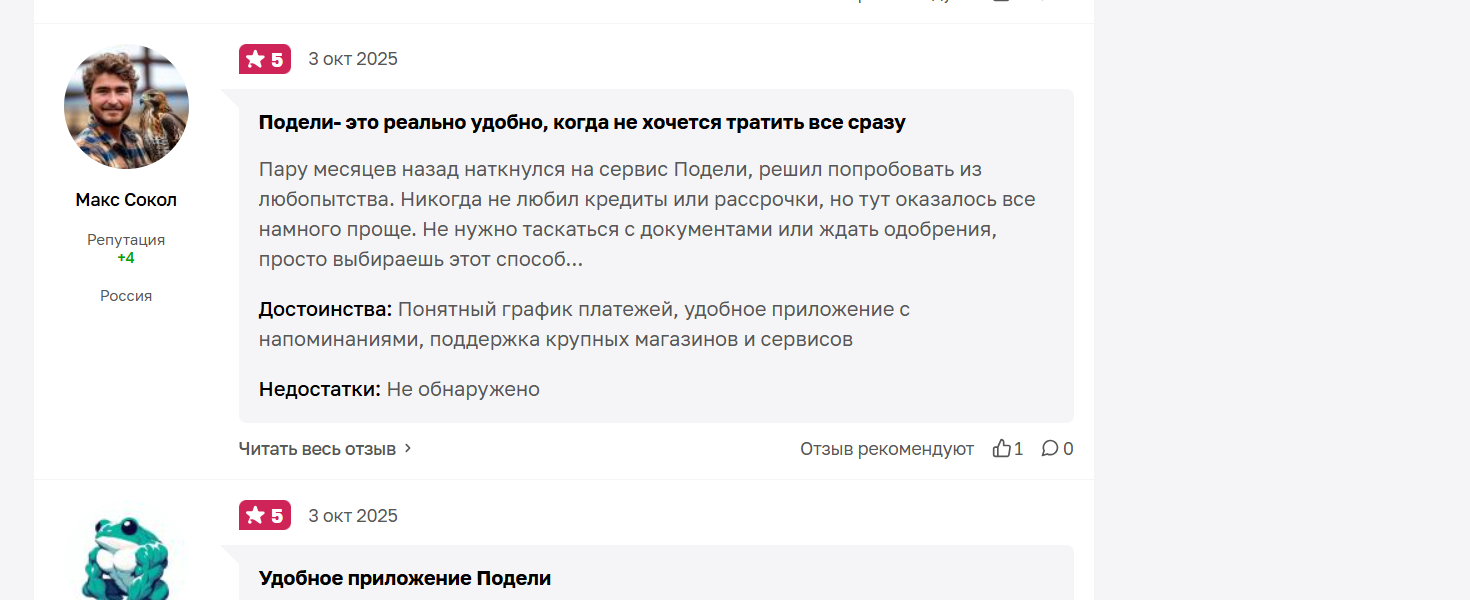The height and width of the screenshot is (600, 1470).
Task: Click the Макс Сокол username link
Action: [x=126, y=200]
